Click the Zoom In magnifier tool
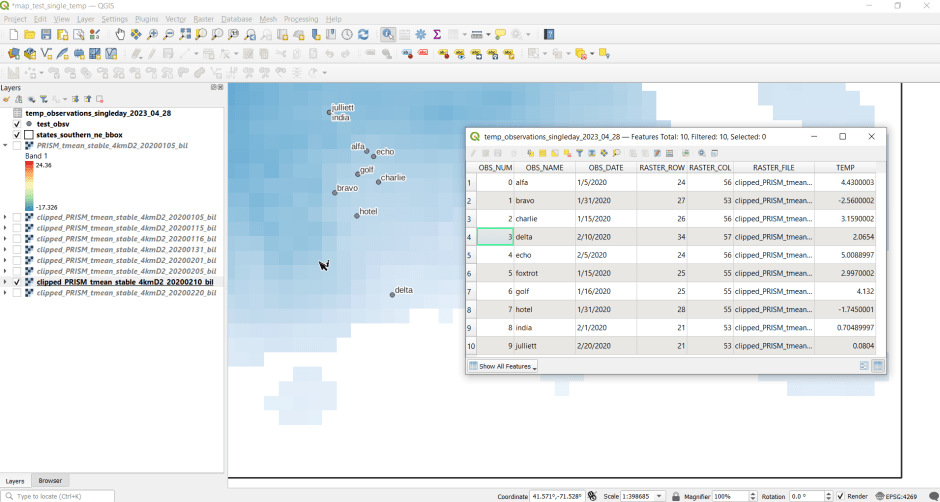Screen dimensions: 940x502 click(152, 35)
